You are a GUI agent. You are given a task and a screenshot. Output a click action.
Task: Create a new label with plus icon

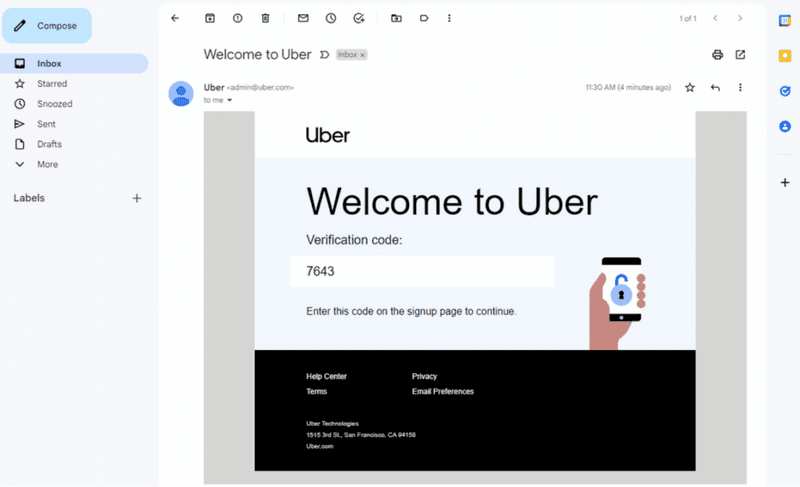point(137,198)
